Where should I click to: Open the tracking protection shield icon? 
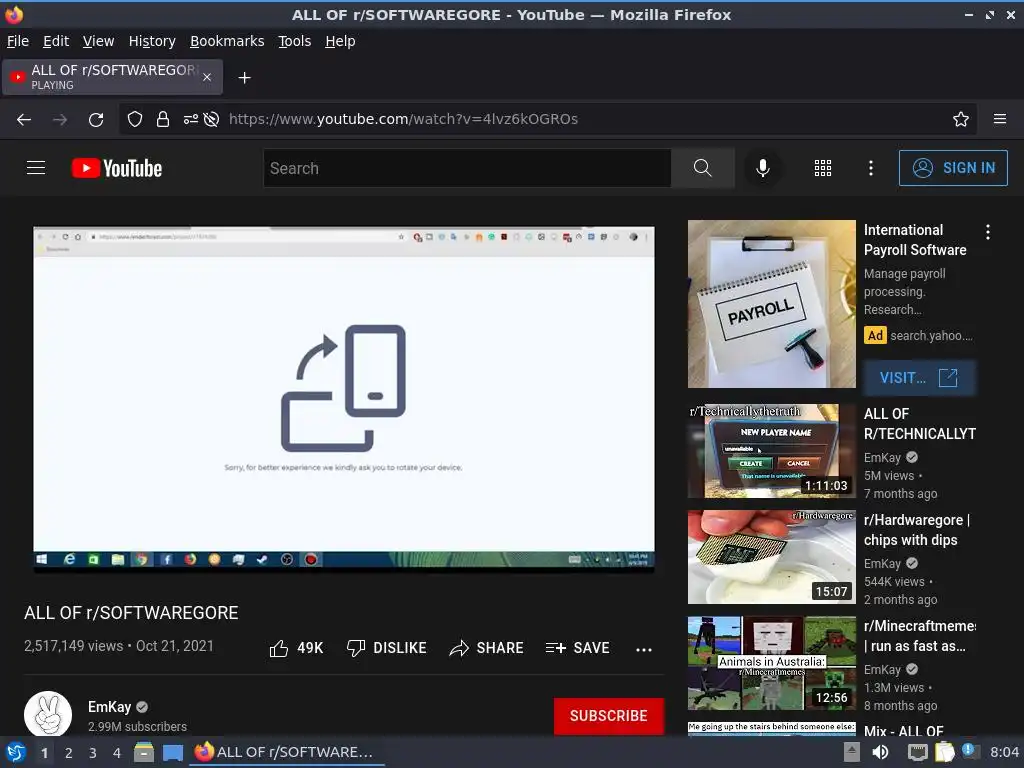coord(135,120)
